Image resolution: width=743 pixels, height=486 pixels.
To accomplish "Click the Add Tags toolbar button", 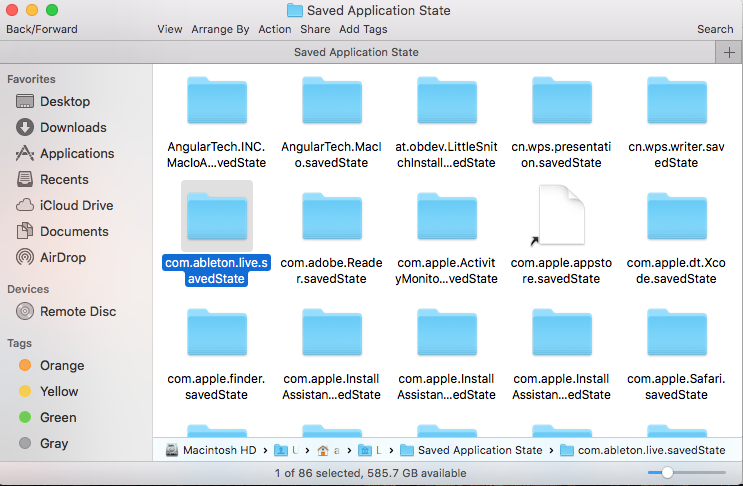I will [x=363, y=29].
